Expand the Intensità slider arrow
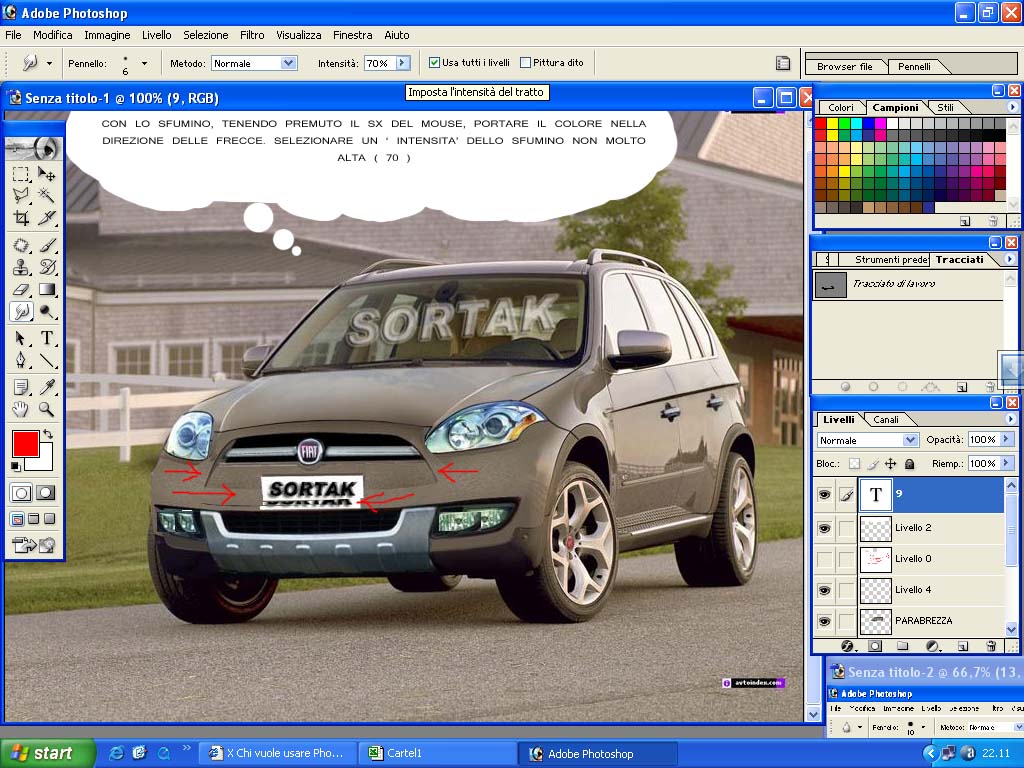The height and width of the screenshot is (768, 1024). point(403,63)
